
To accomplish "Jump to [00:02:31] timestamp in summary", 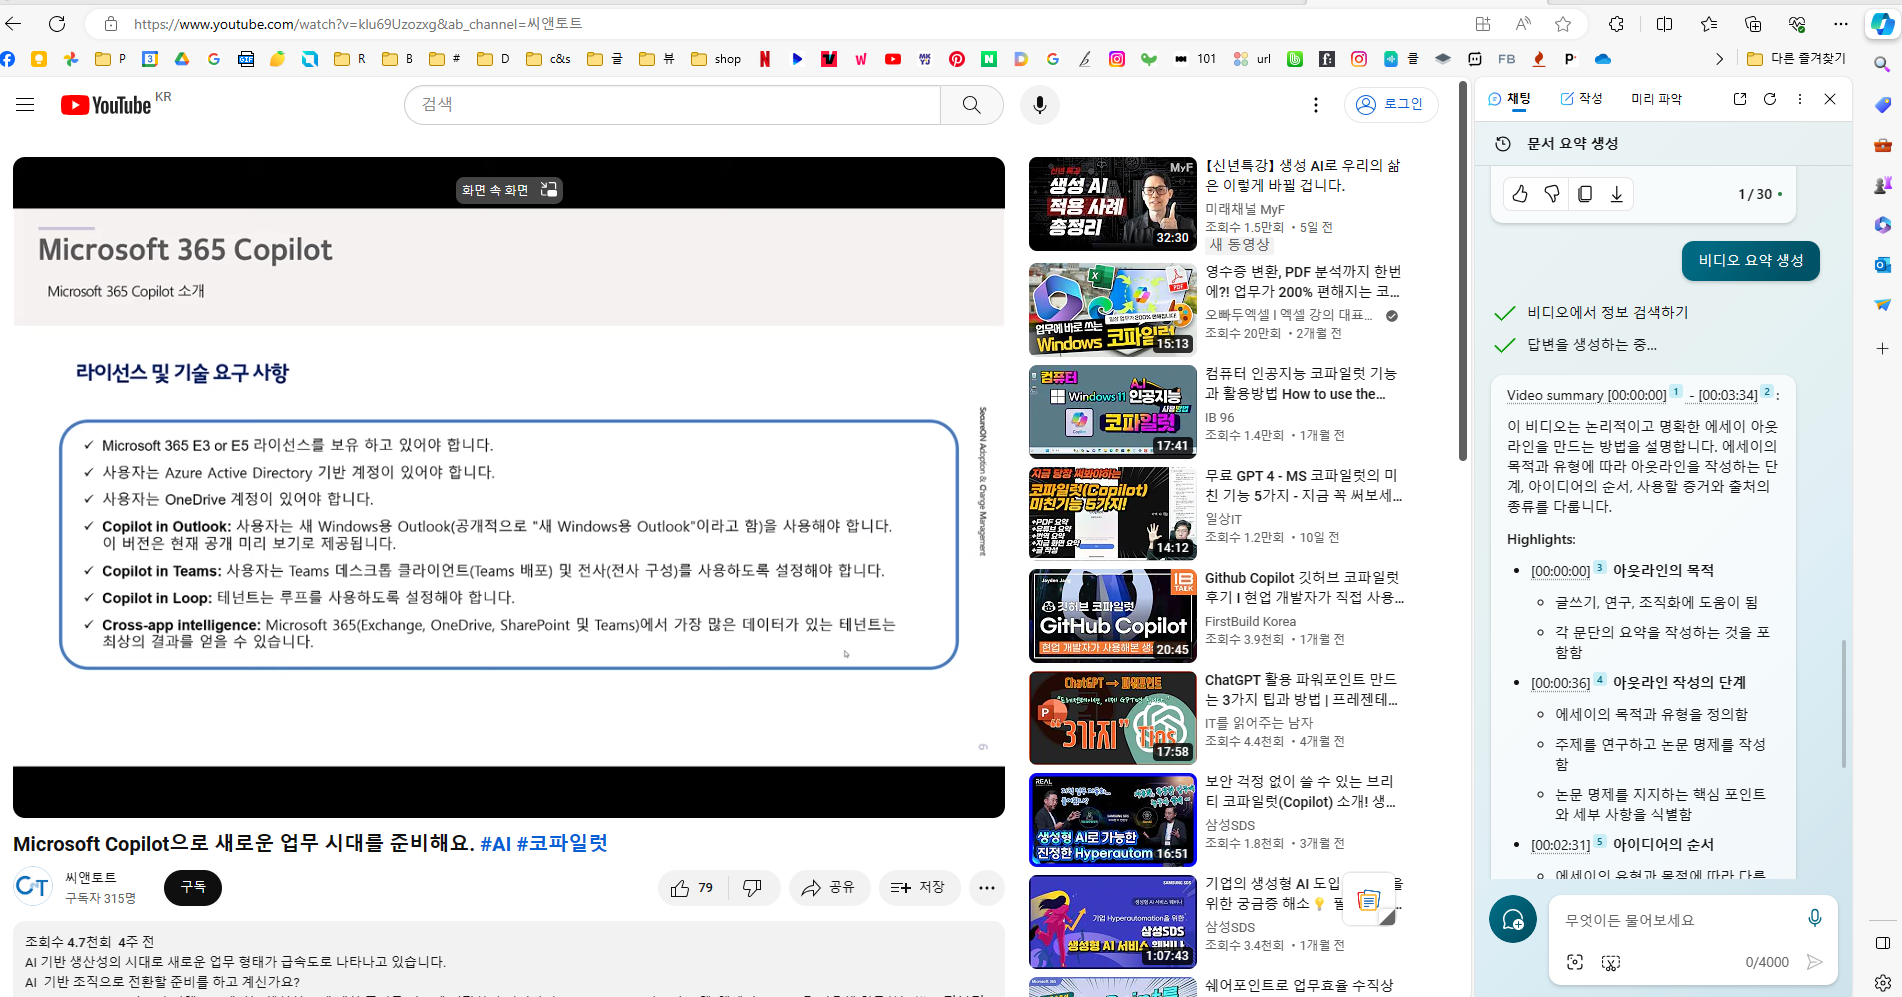I will pyautogui.click(x=1560, y=845).
